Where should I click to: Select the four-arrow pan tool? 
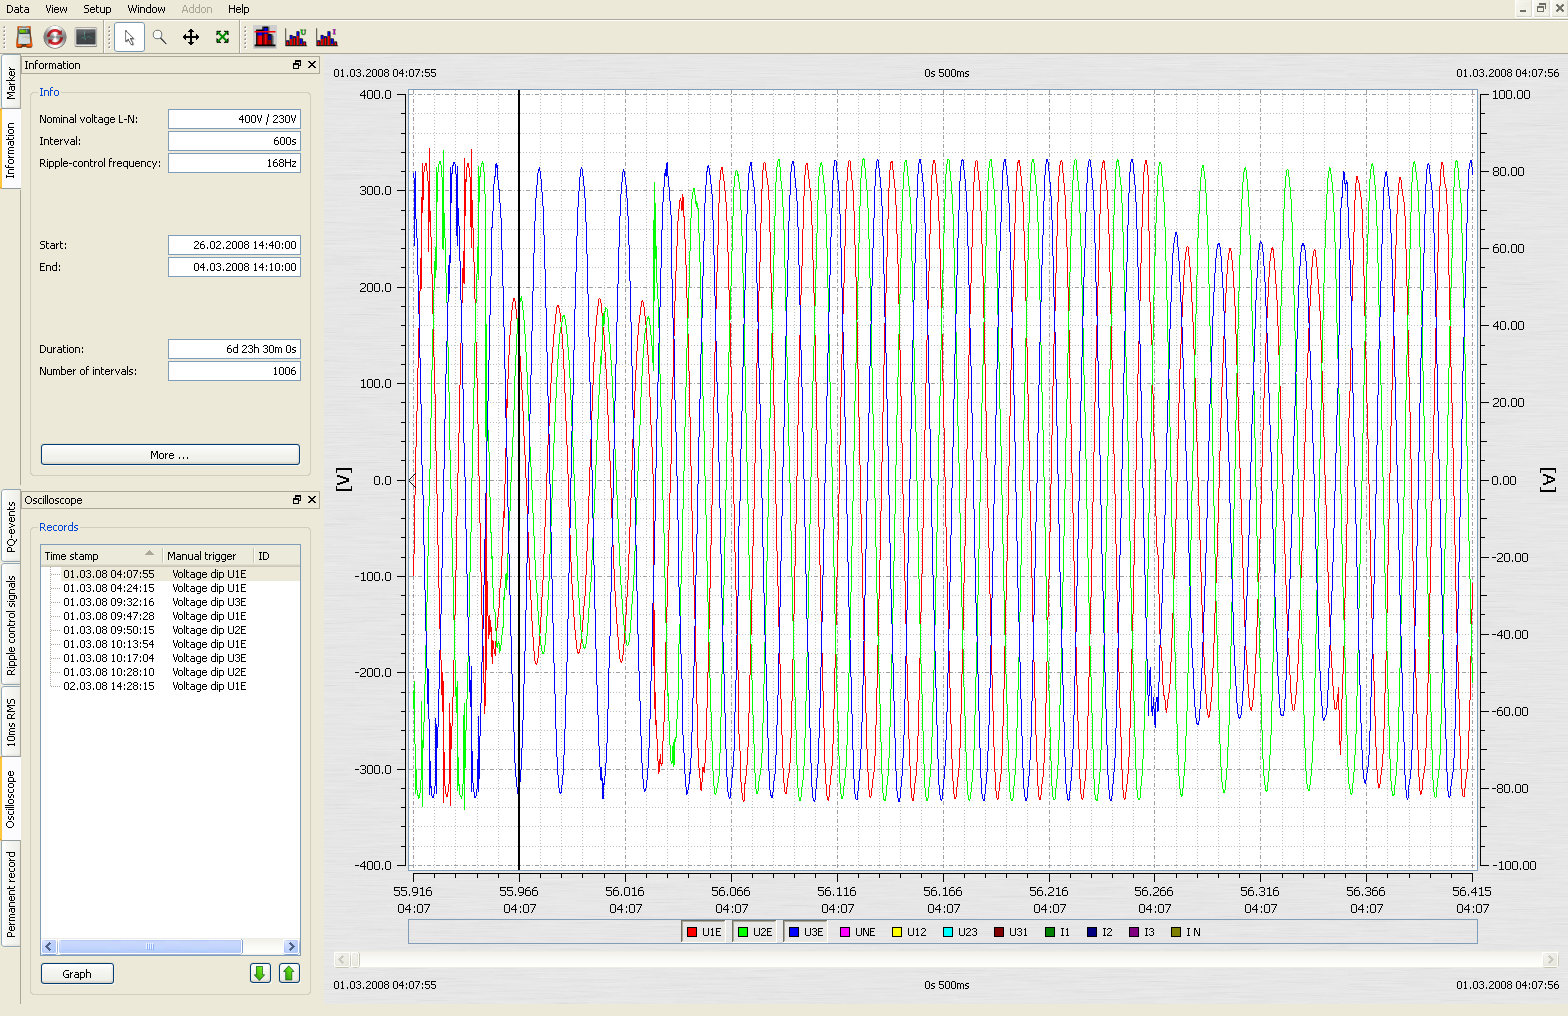(x=191, y=38)
